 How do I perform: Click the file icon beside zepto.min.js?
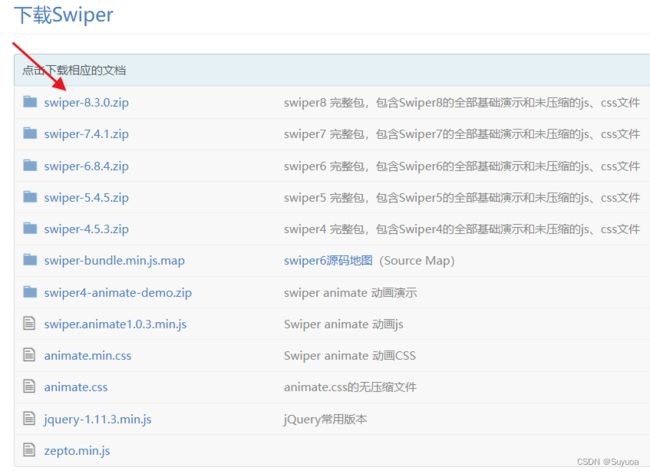(29, 450)
